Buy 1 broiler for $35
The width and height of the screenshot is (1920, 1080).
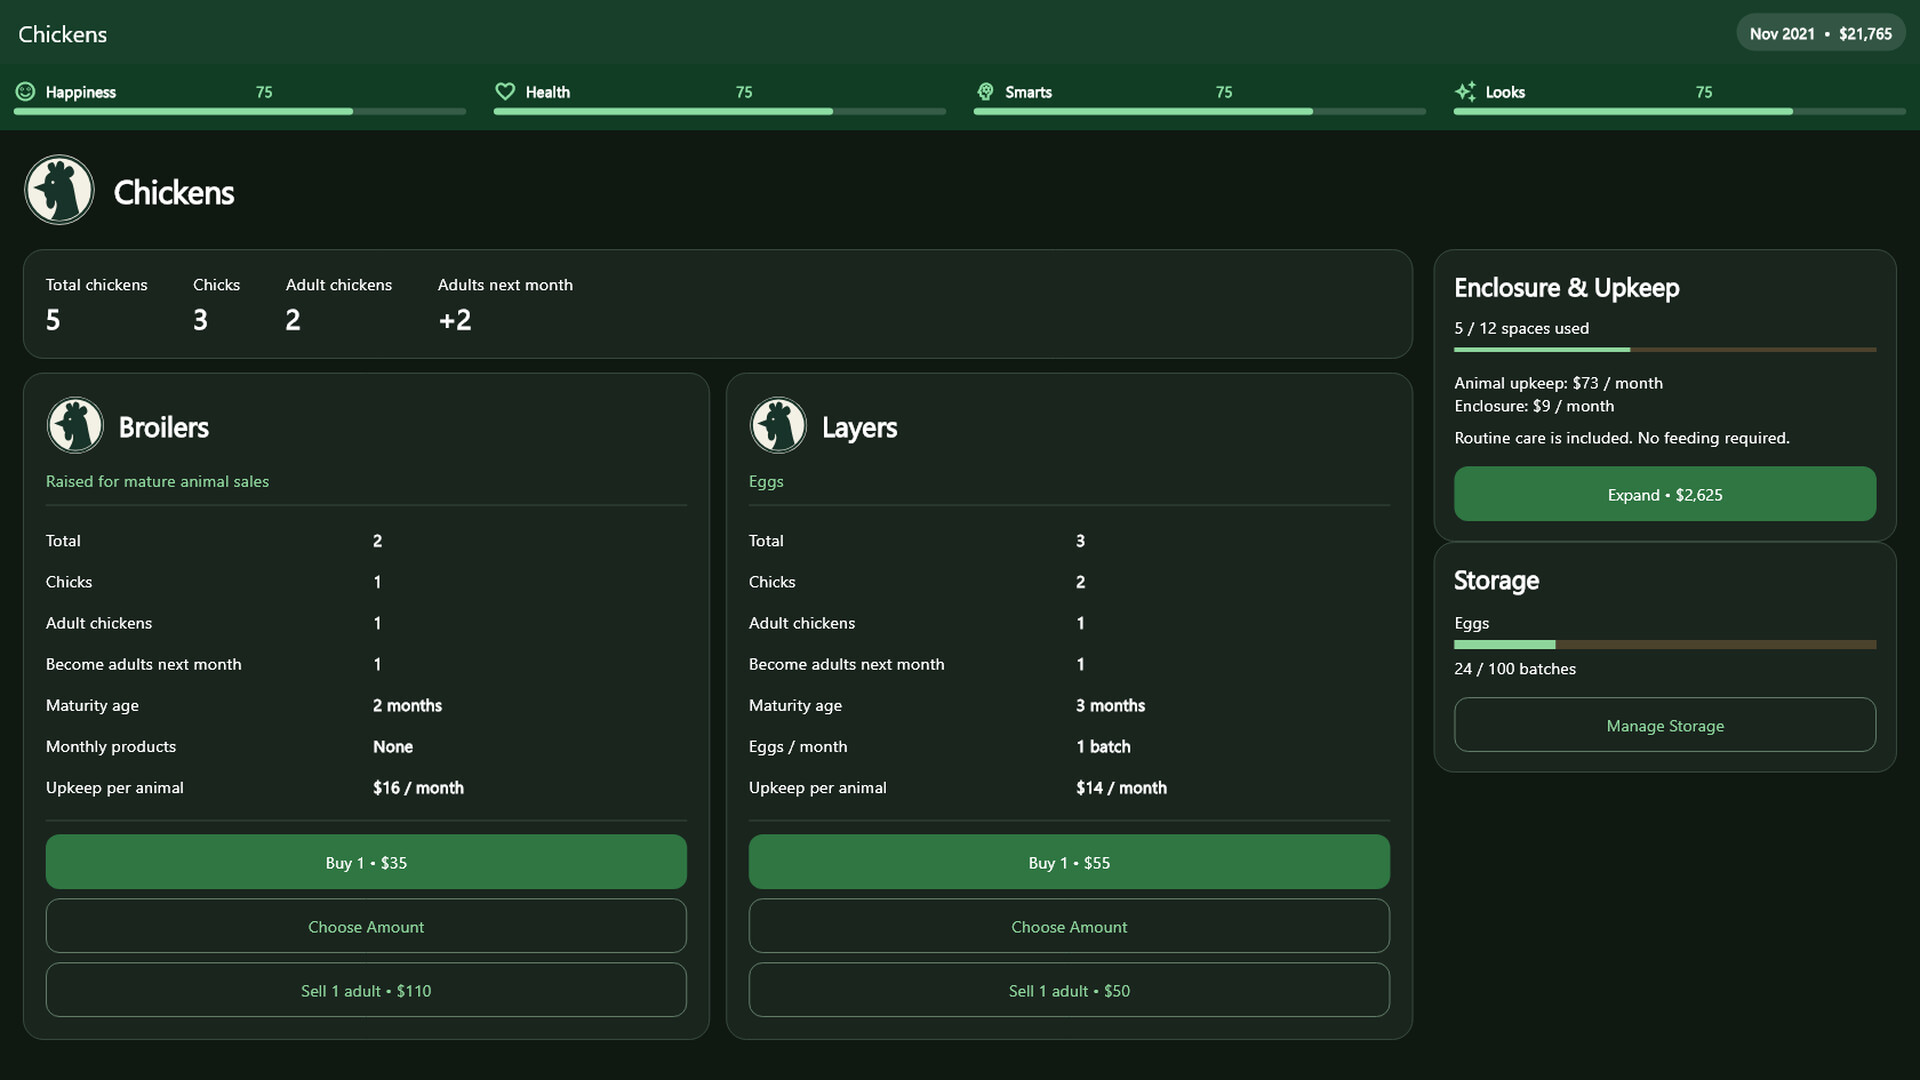pos(366,862)
